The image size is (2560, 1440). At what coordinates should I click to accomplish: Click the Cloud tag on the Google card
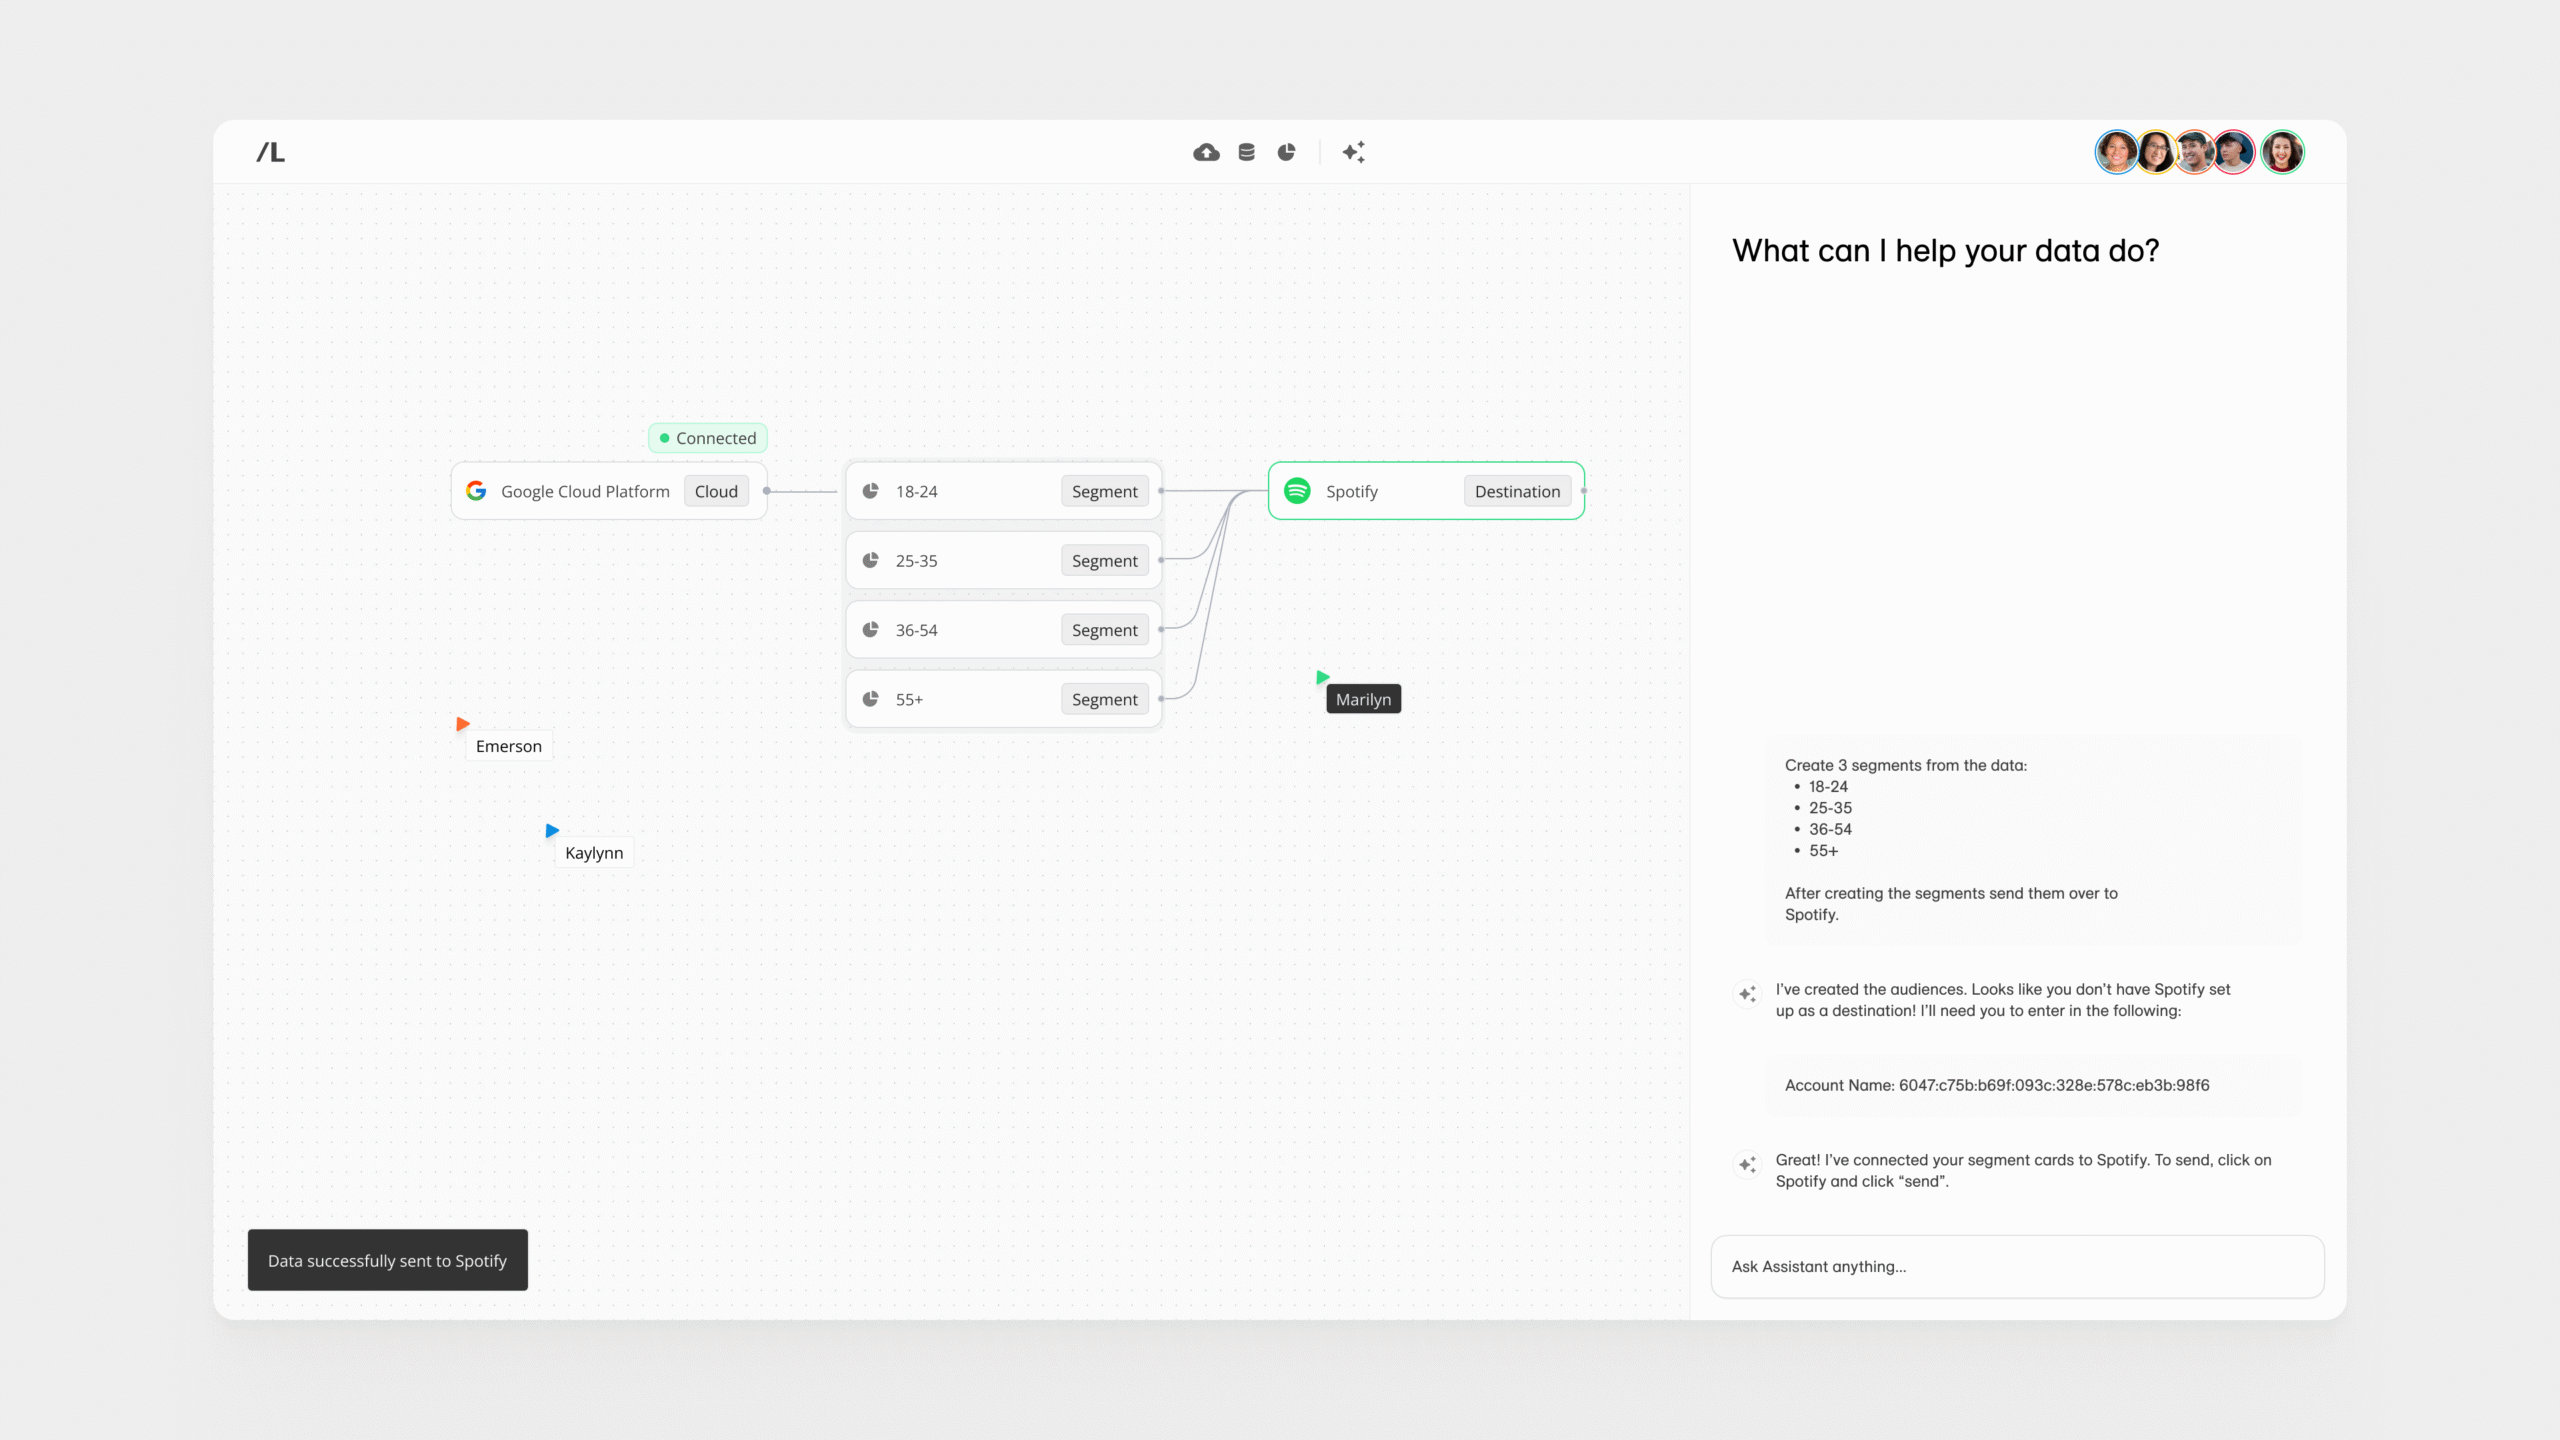tap(716, 491)
